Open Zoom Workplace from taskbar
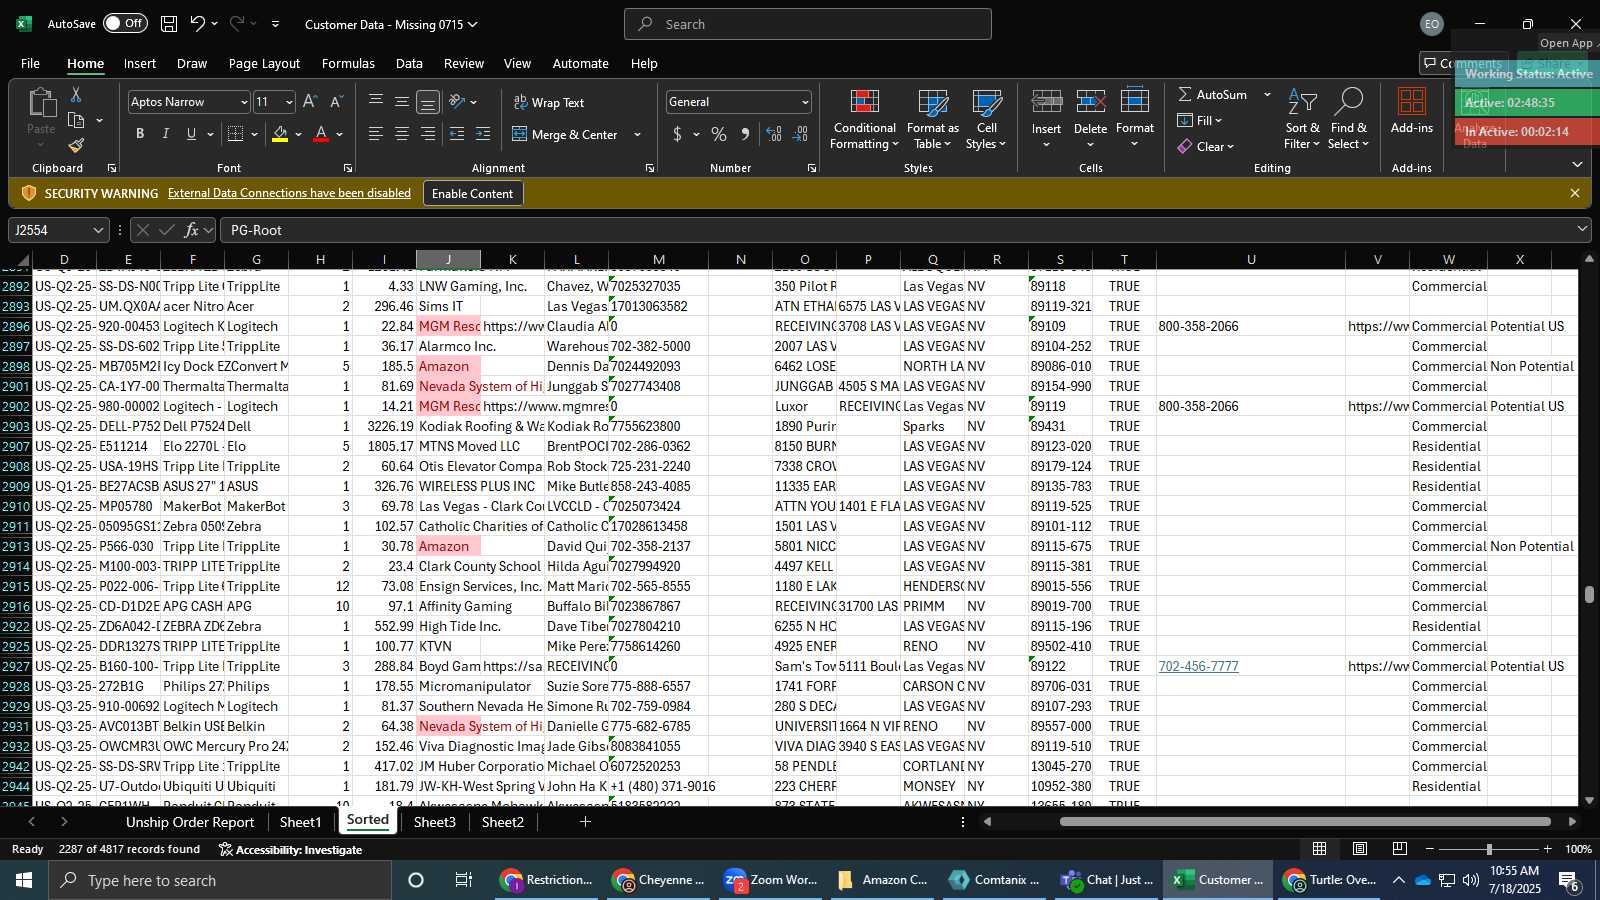Image resolution: width=1600 pixels, height=900 pixels. pos(771,880)
